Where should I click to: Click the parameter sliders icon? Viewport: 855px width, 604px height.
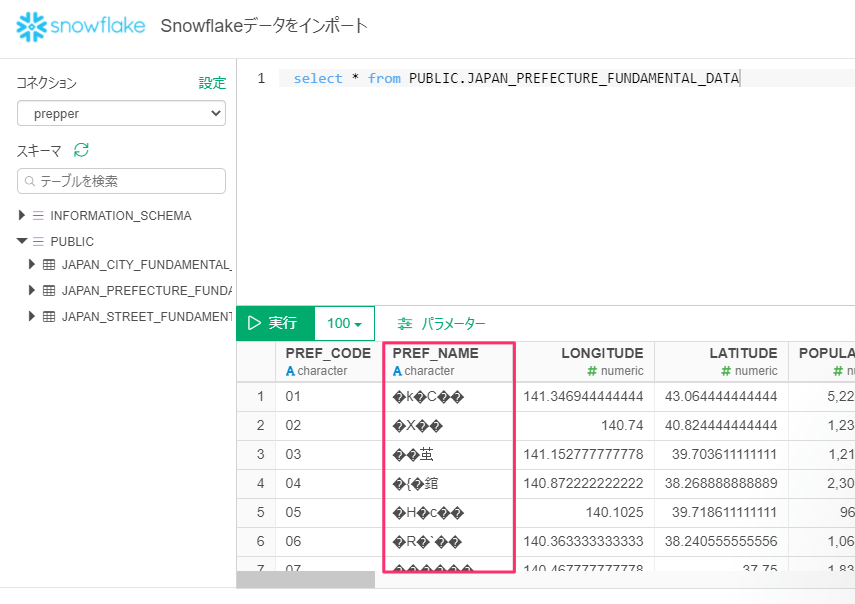pos(405,324)
